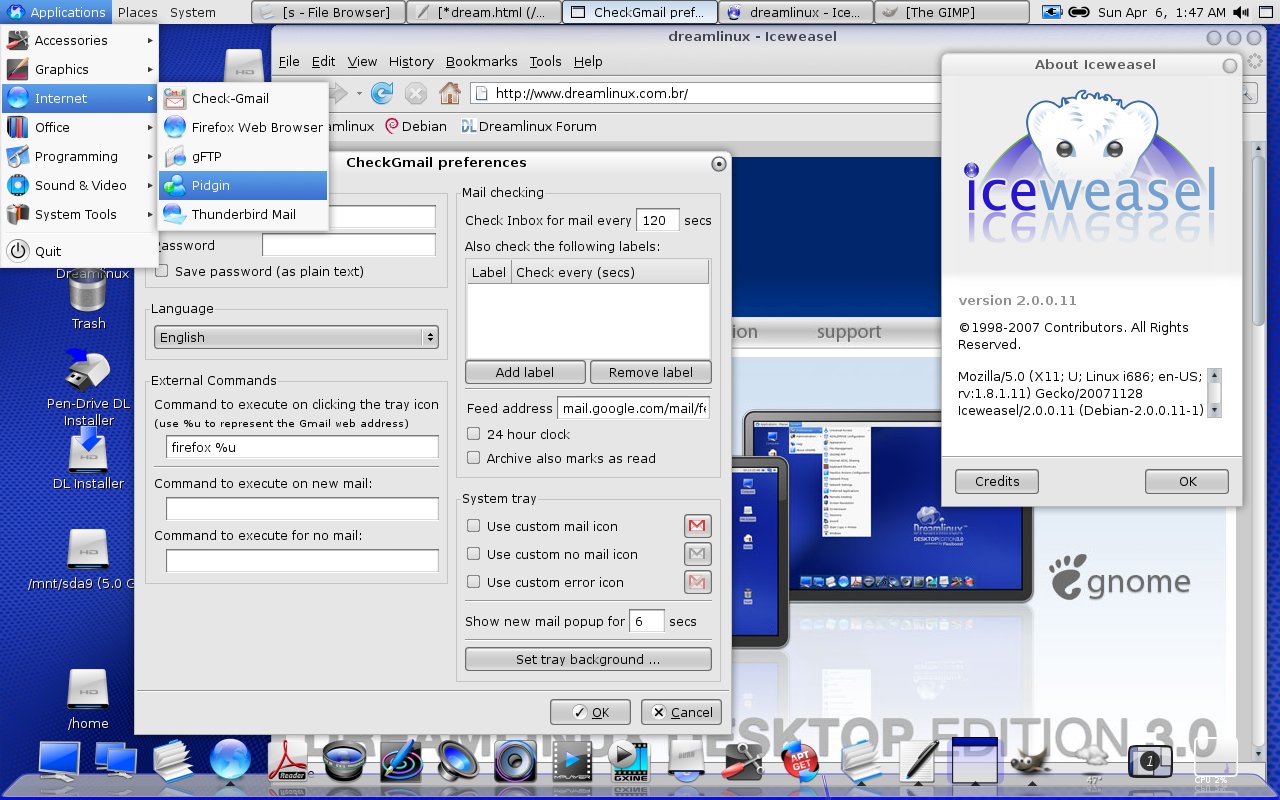Viewport: 1280px width, 800px height.
Task: Open the Places menu in the top panel
Action: pyautogui.click(x=137, y=12)
